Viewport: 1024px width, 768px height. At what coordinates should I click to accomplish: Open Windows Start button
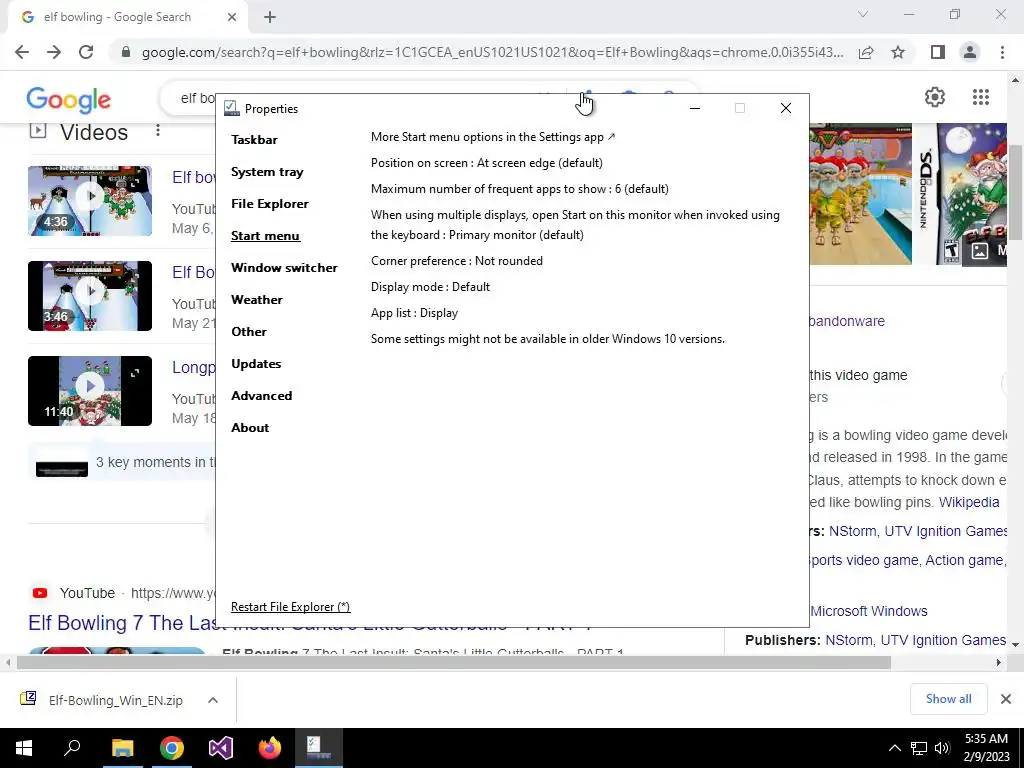coord(24,748)
